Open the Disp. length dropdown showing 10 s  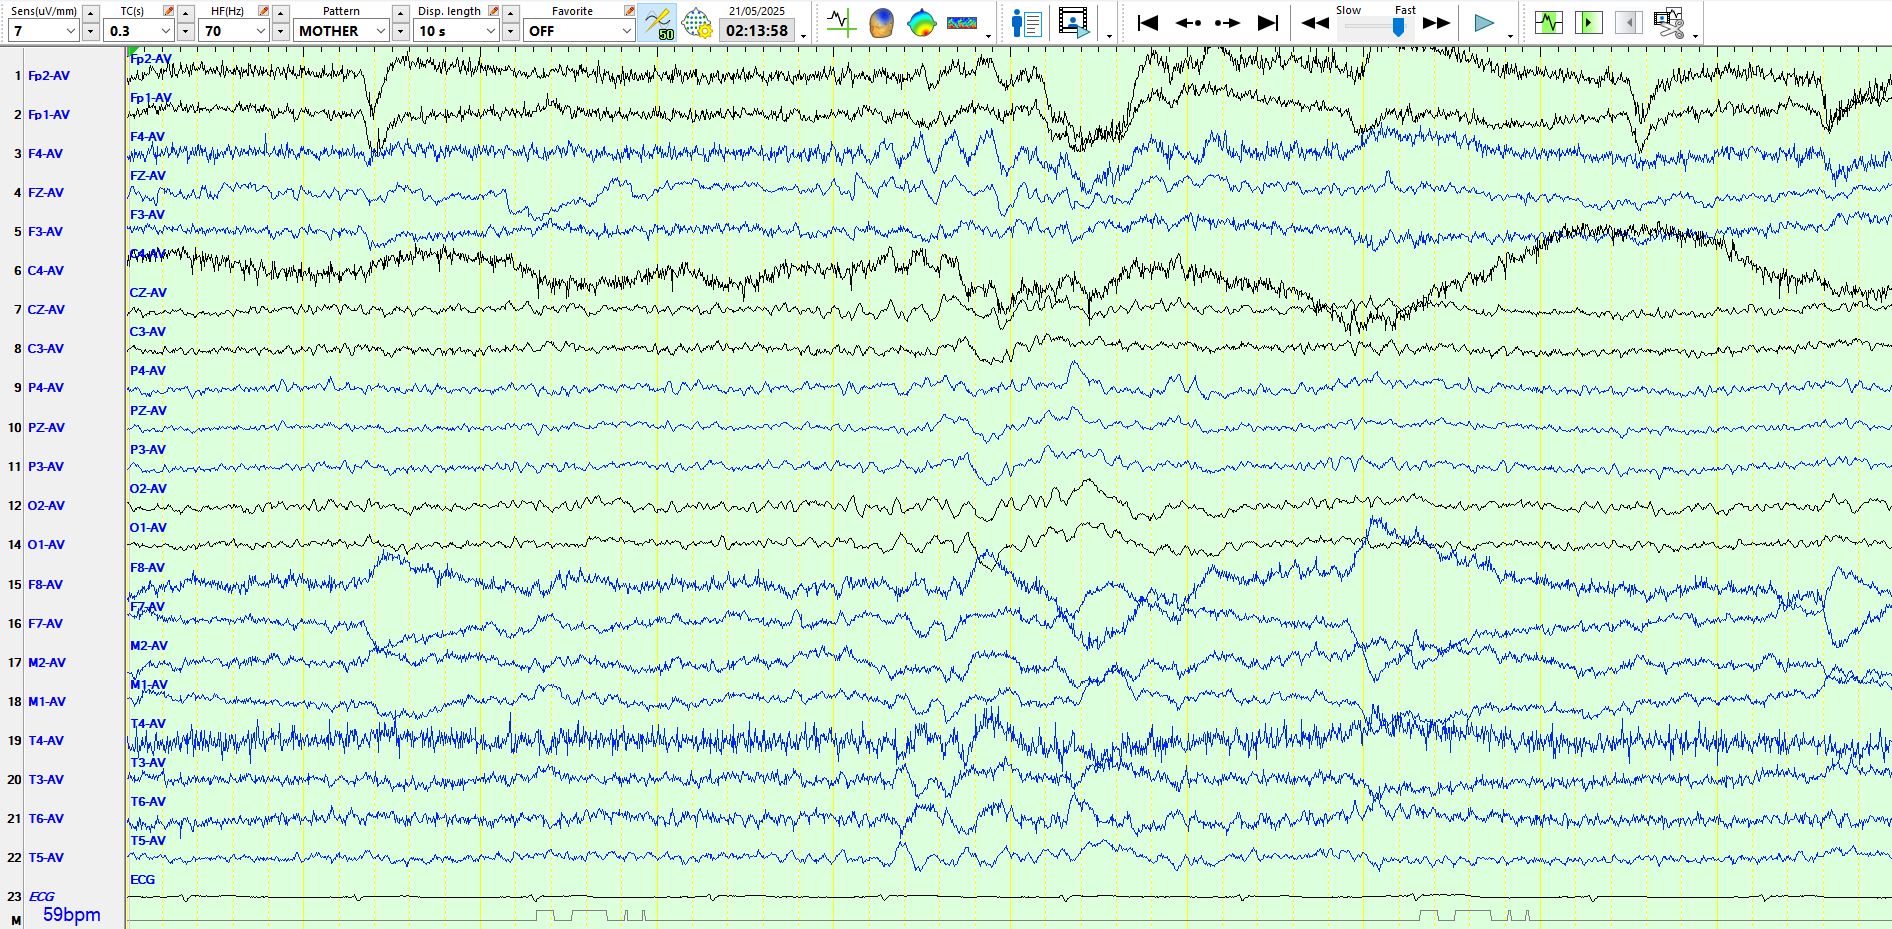tap(457, 31)
